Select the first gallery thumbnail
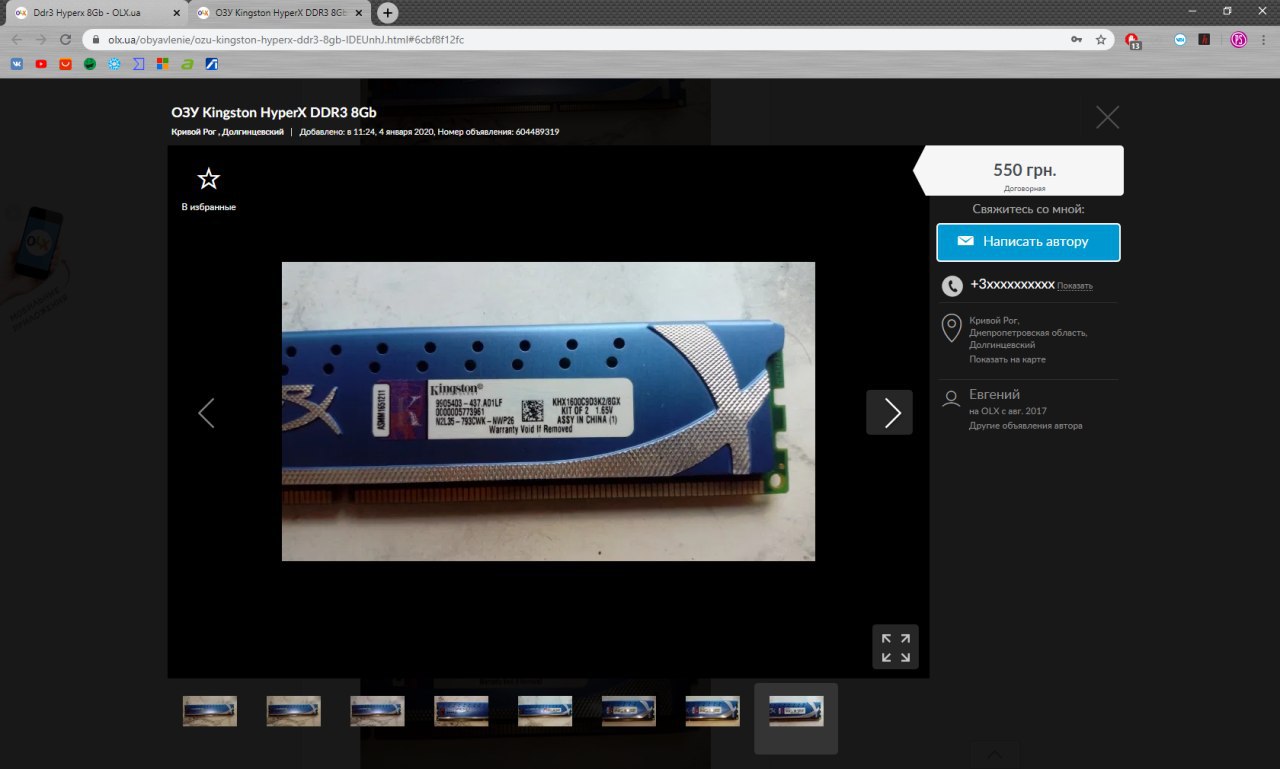This screenshot has width=1280, height=769. click(x=210, y=711)
